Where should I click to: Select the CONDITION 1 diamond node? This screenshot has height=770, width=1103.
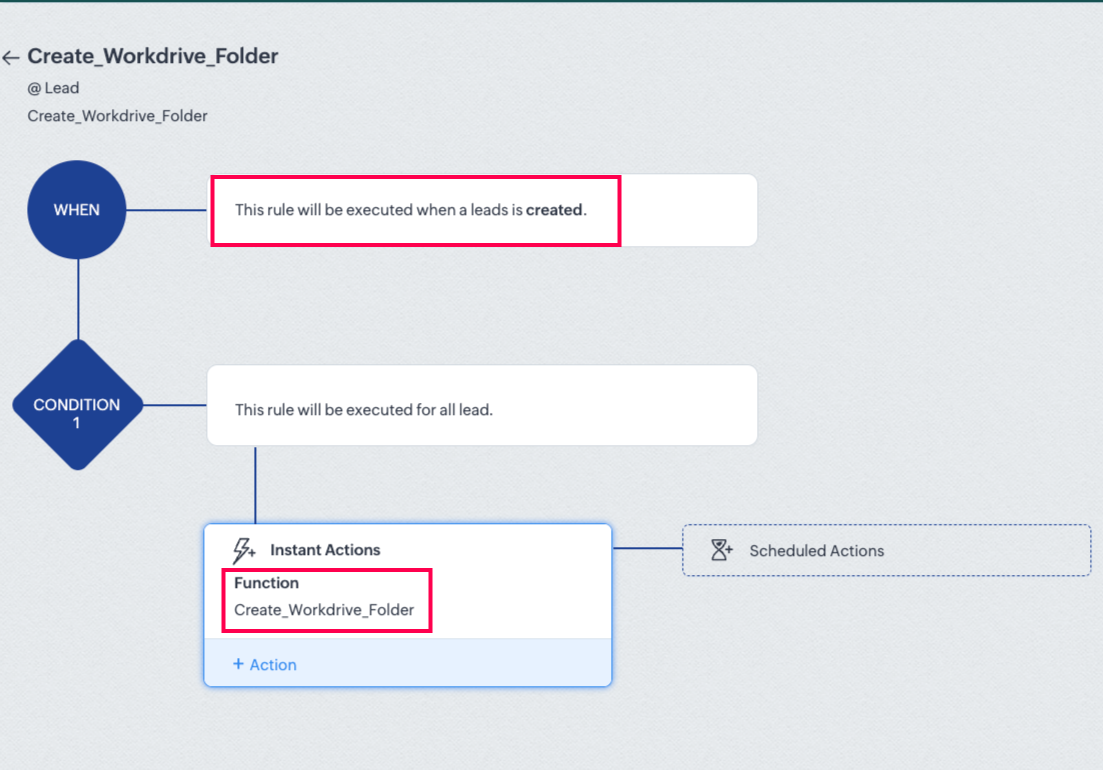point(77,405)
